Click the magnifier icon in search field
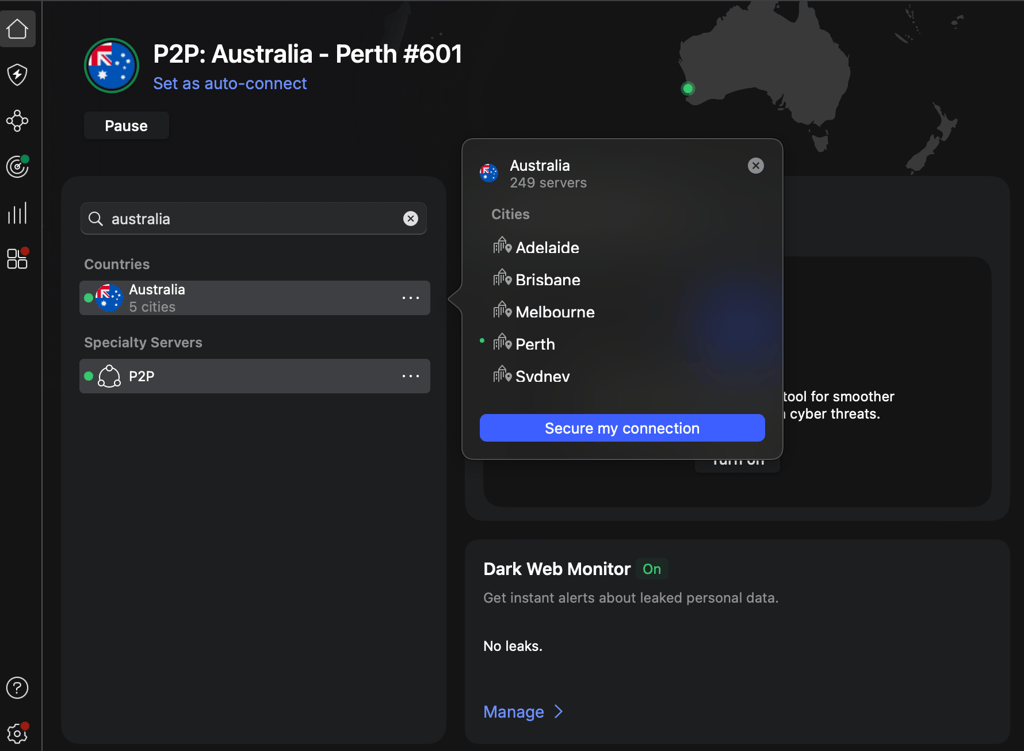The width and height of the screenshot is (1024, 751). (95, 219)
